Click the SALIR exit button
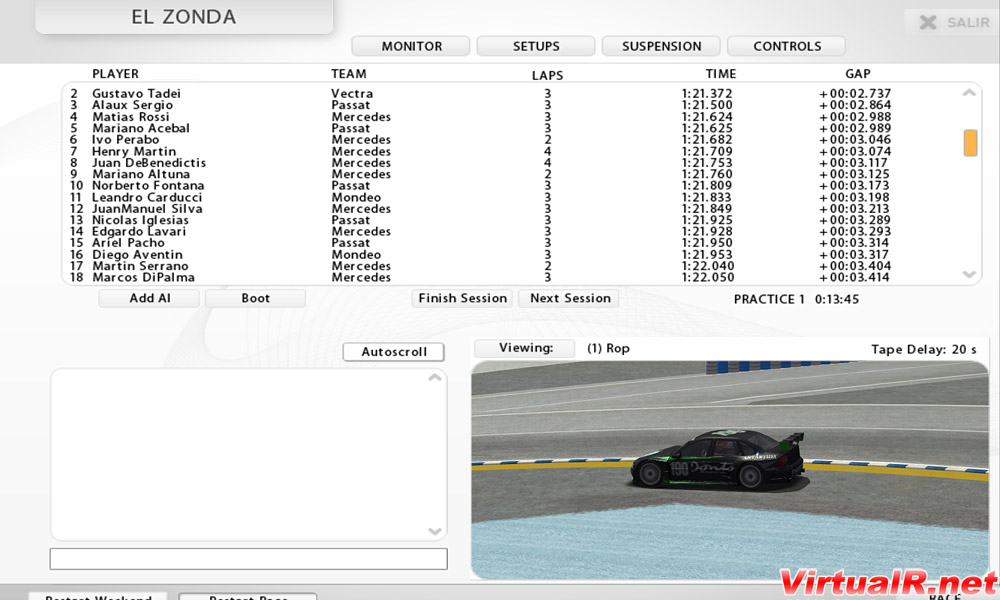The width and height of the screenshot is (1000, 600). (954, 23)
